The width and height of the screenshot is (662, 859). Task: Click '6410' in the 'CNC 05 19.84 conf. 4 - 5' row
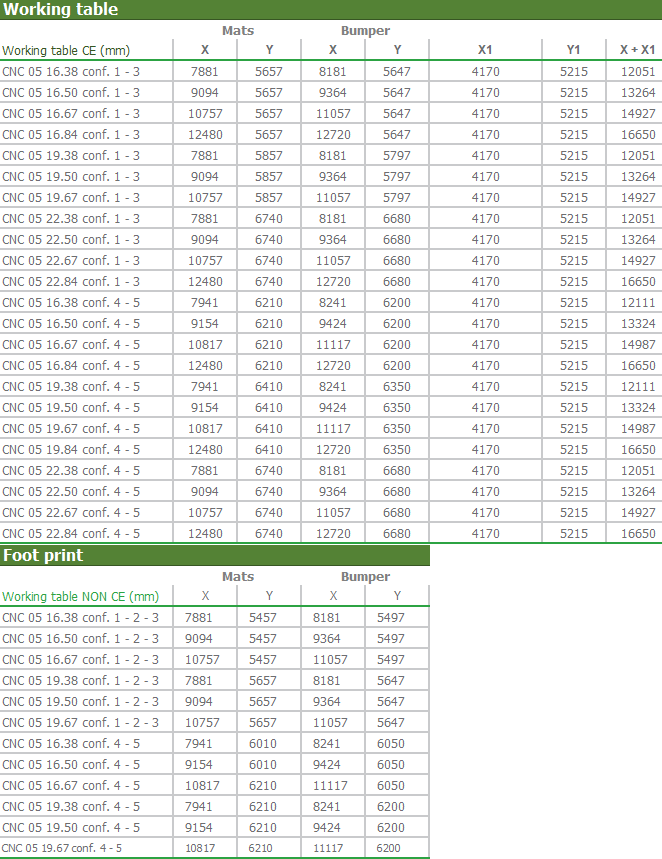(x=269, y=450)
